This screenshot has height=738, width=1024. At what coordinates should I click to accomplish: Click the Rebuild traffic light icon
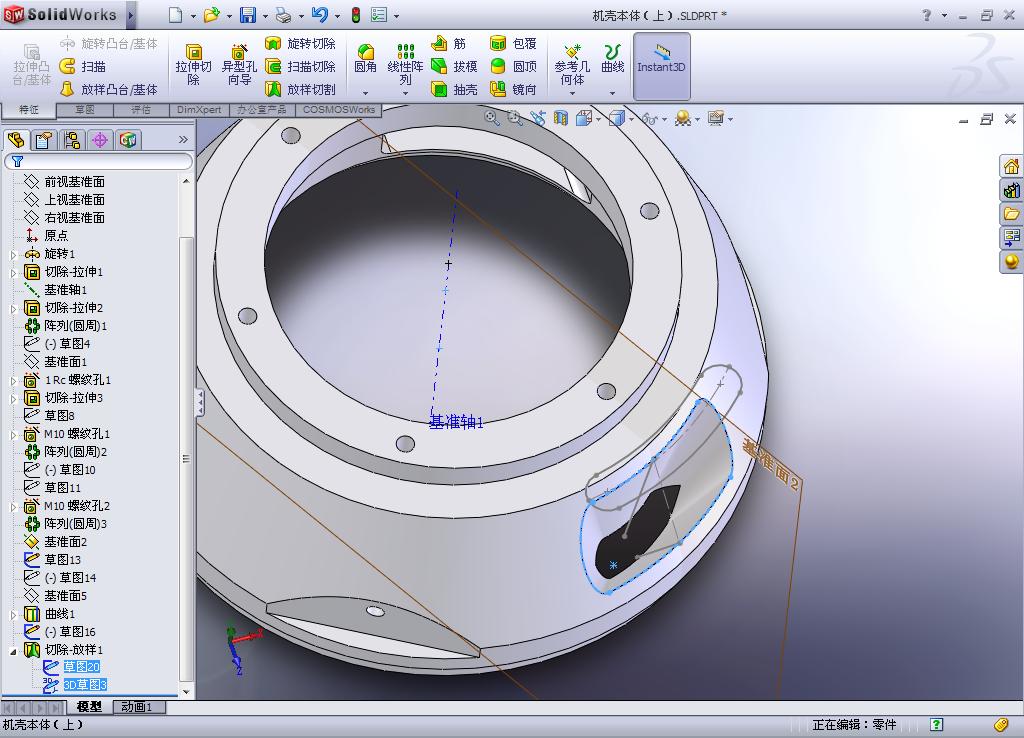point(356,15)
